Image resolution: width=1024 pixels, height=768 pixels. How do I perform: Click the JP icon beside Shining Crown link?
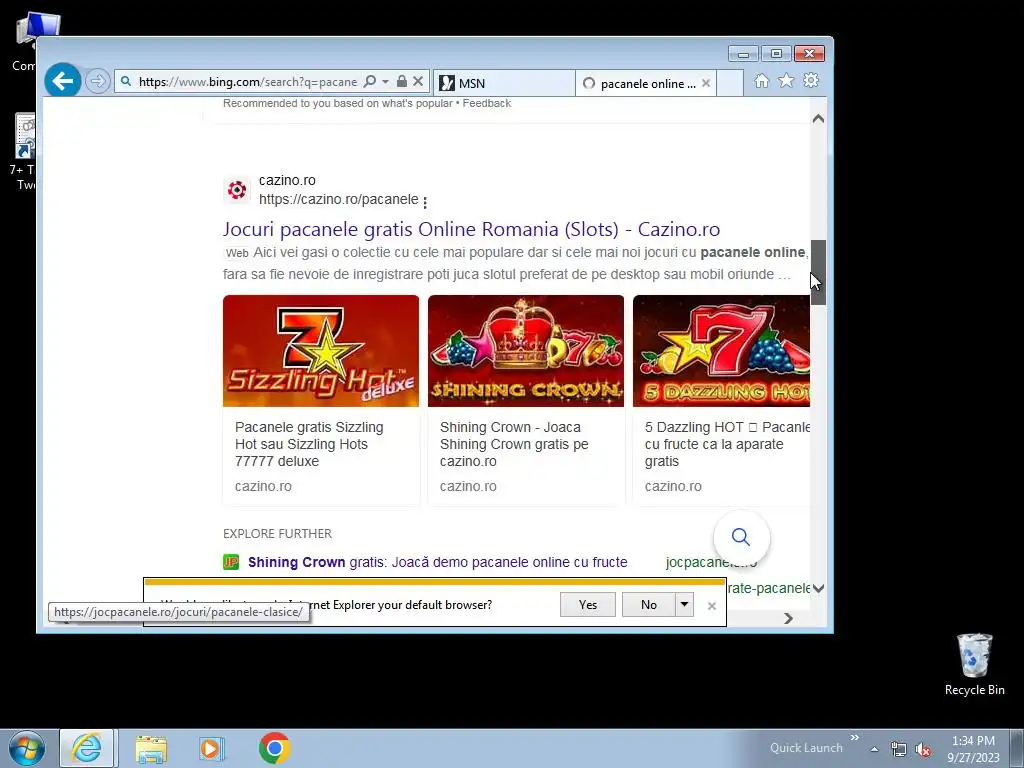pos(231,562)
